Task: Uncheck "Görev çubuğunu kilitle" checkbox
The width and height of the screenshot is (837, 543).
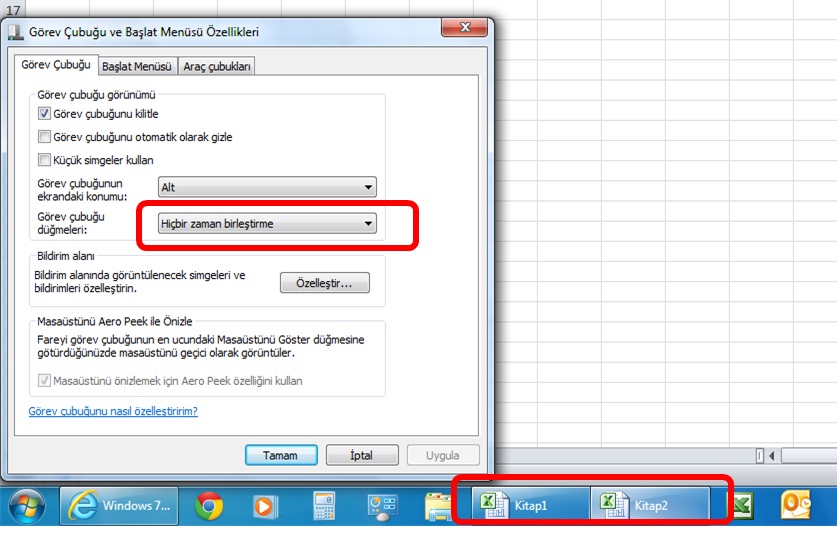Action: tap(44, 114)
